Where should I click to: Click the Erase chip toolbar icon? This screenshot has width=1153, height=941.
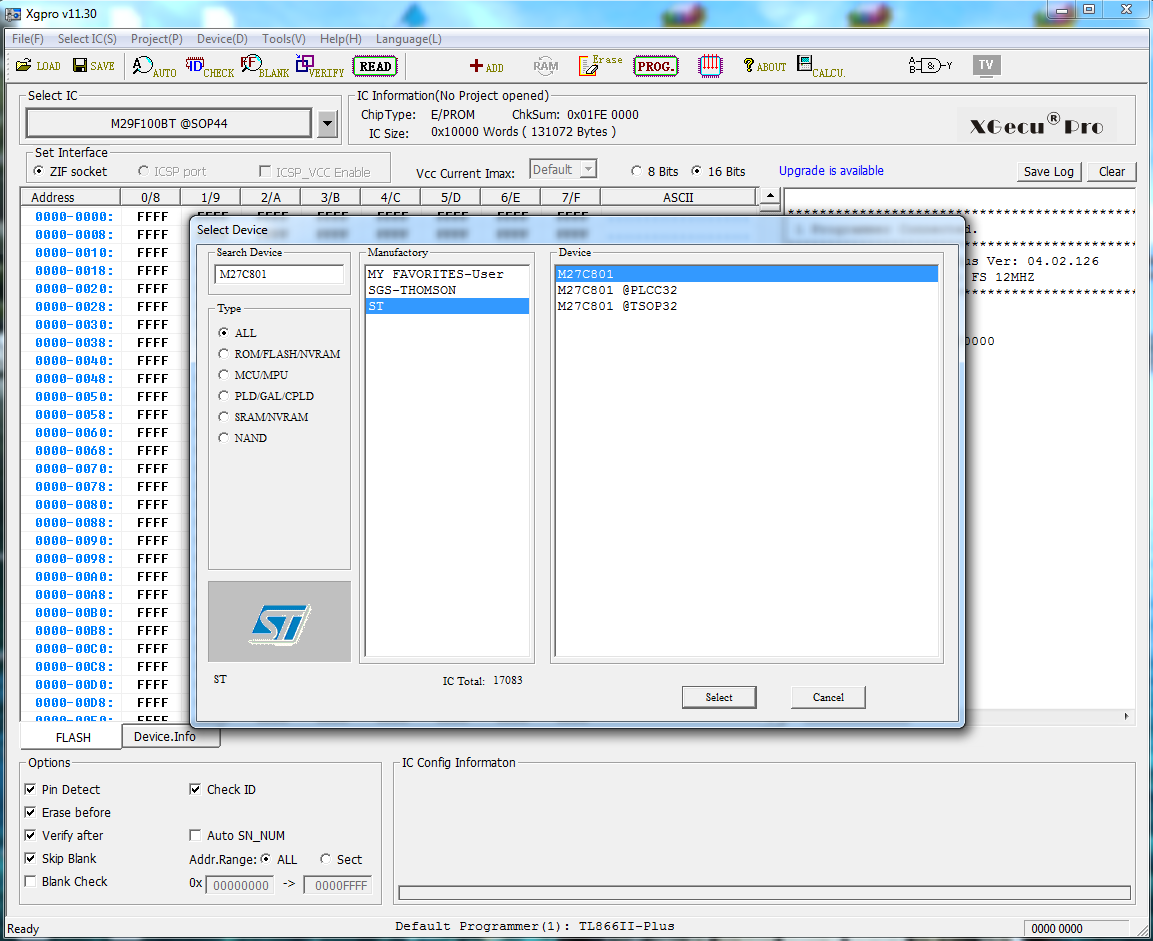pos(600,65)
